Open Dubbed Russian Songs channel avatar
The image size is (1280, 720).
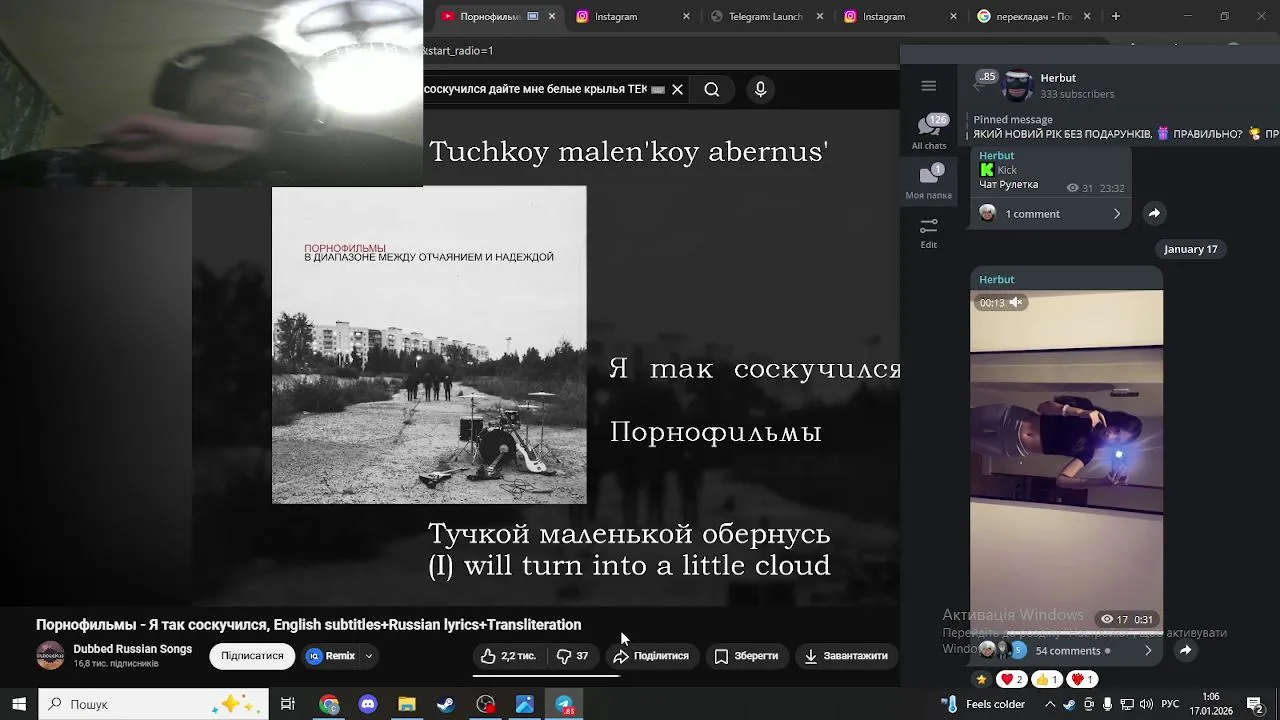tap(50, 656)
